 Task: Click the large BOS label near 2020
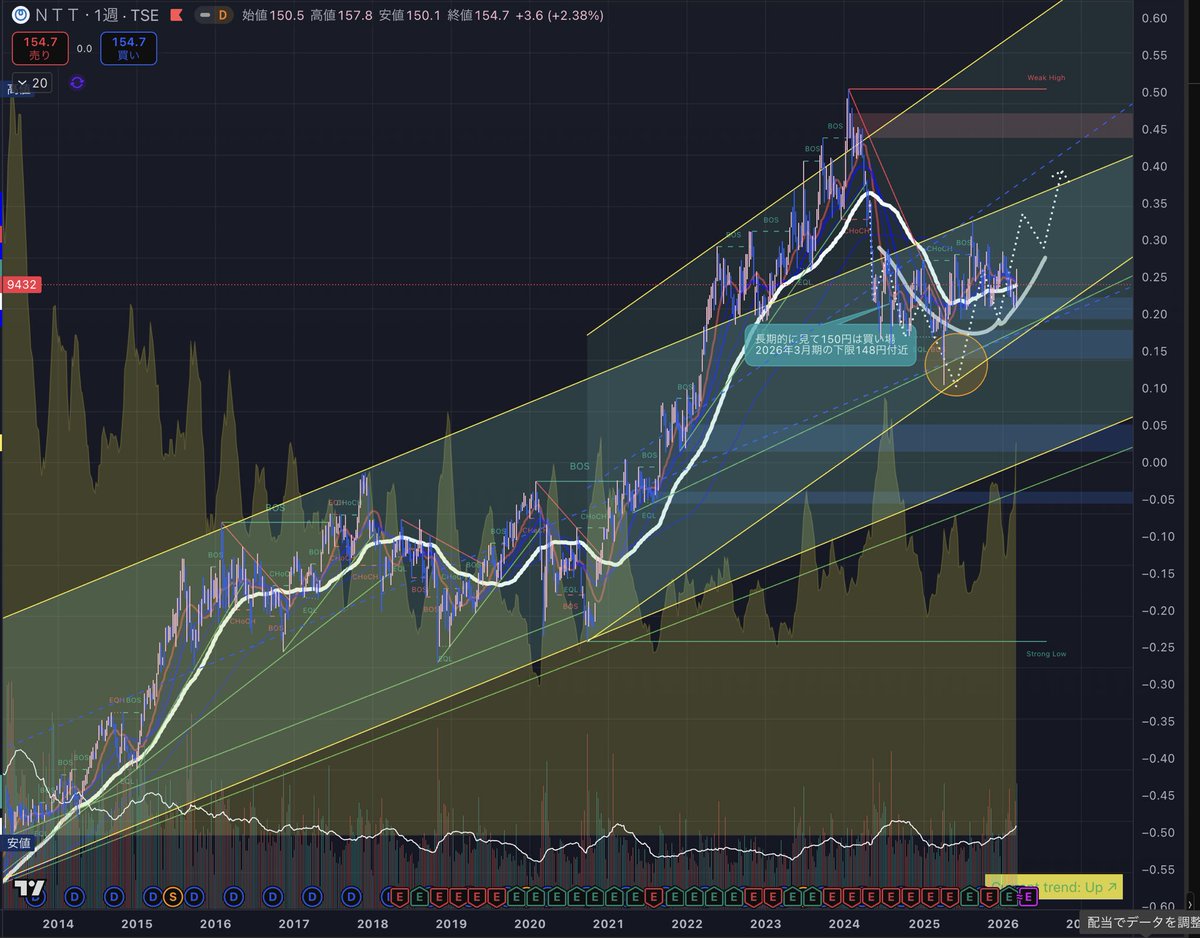coord(580,466)
